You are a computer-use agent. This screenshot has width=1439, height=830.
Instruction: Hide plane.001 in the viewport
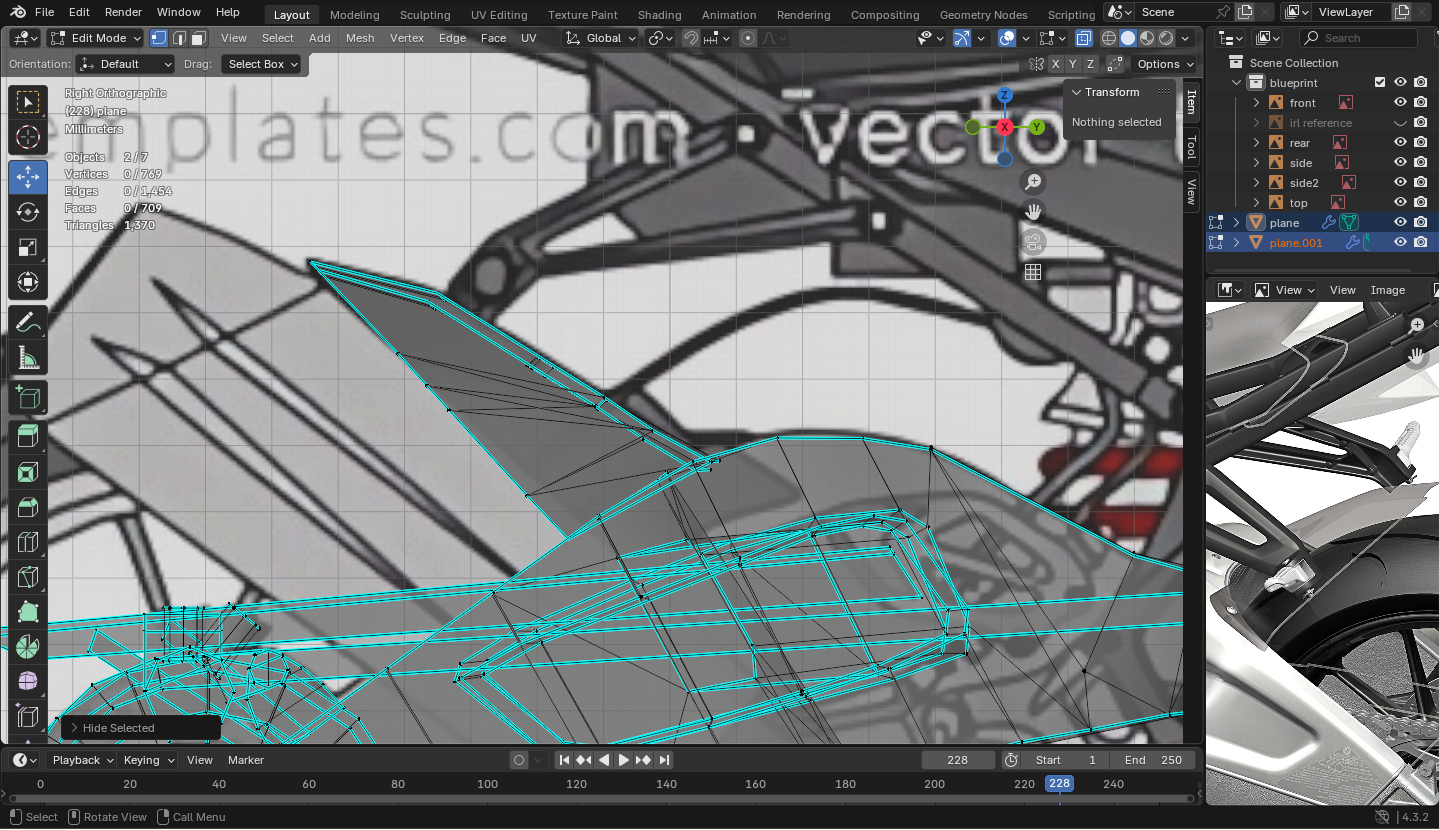pyautogui.click(x=1401, y=243)
